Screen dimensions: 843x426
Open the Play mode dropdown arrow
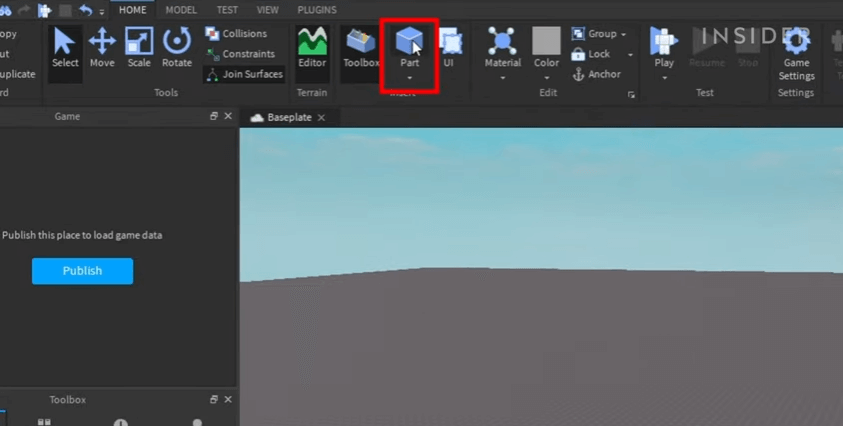click(664, 77)
